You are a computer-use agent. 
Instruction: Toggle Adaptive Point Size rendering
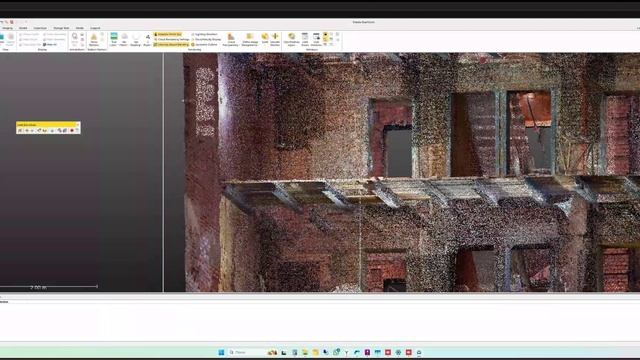click(168, 34)
